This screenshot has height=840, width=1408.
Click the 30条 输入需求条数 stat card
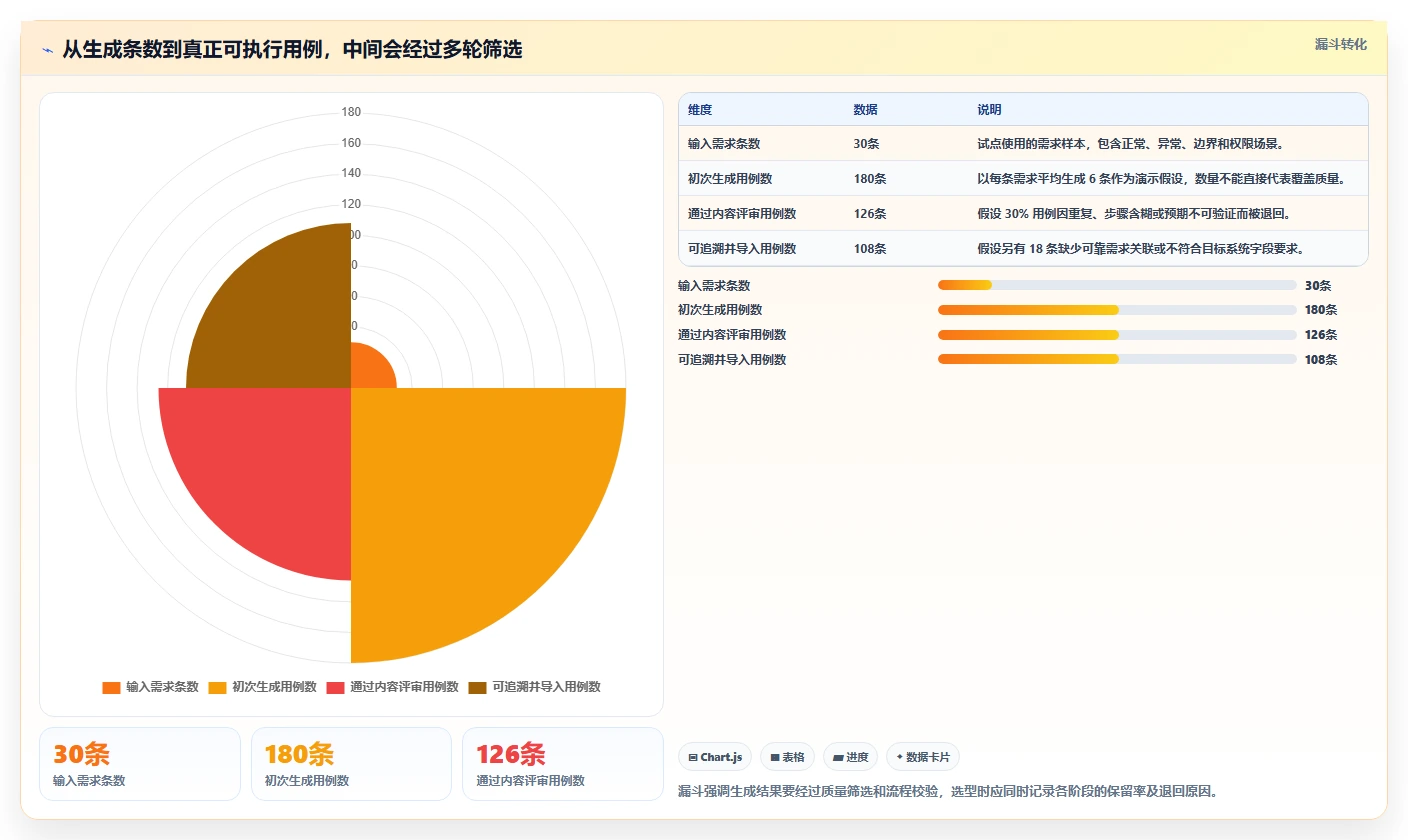[x=140, y=764]
